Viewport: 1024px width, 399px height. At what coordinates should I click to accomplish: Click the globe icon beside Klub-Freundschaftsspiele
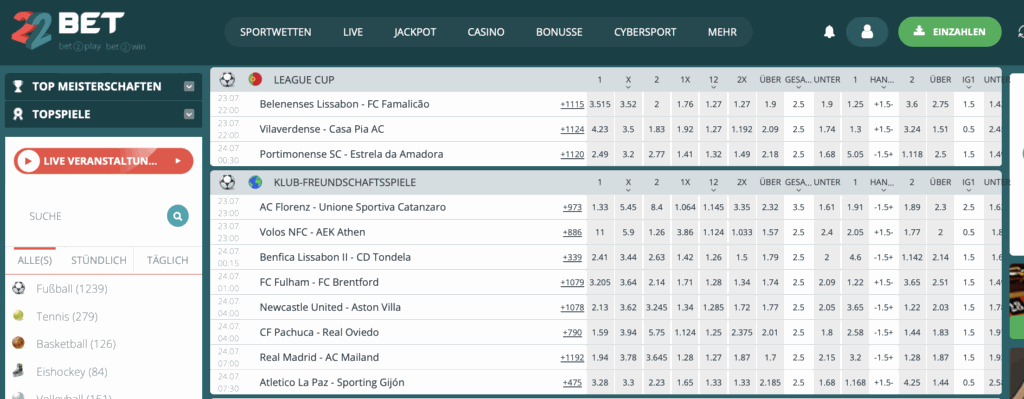pyautogui.click(x=255, y=182)
